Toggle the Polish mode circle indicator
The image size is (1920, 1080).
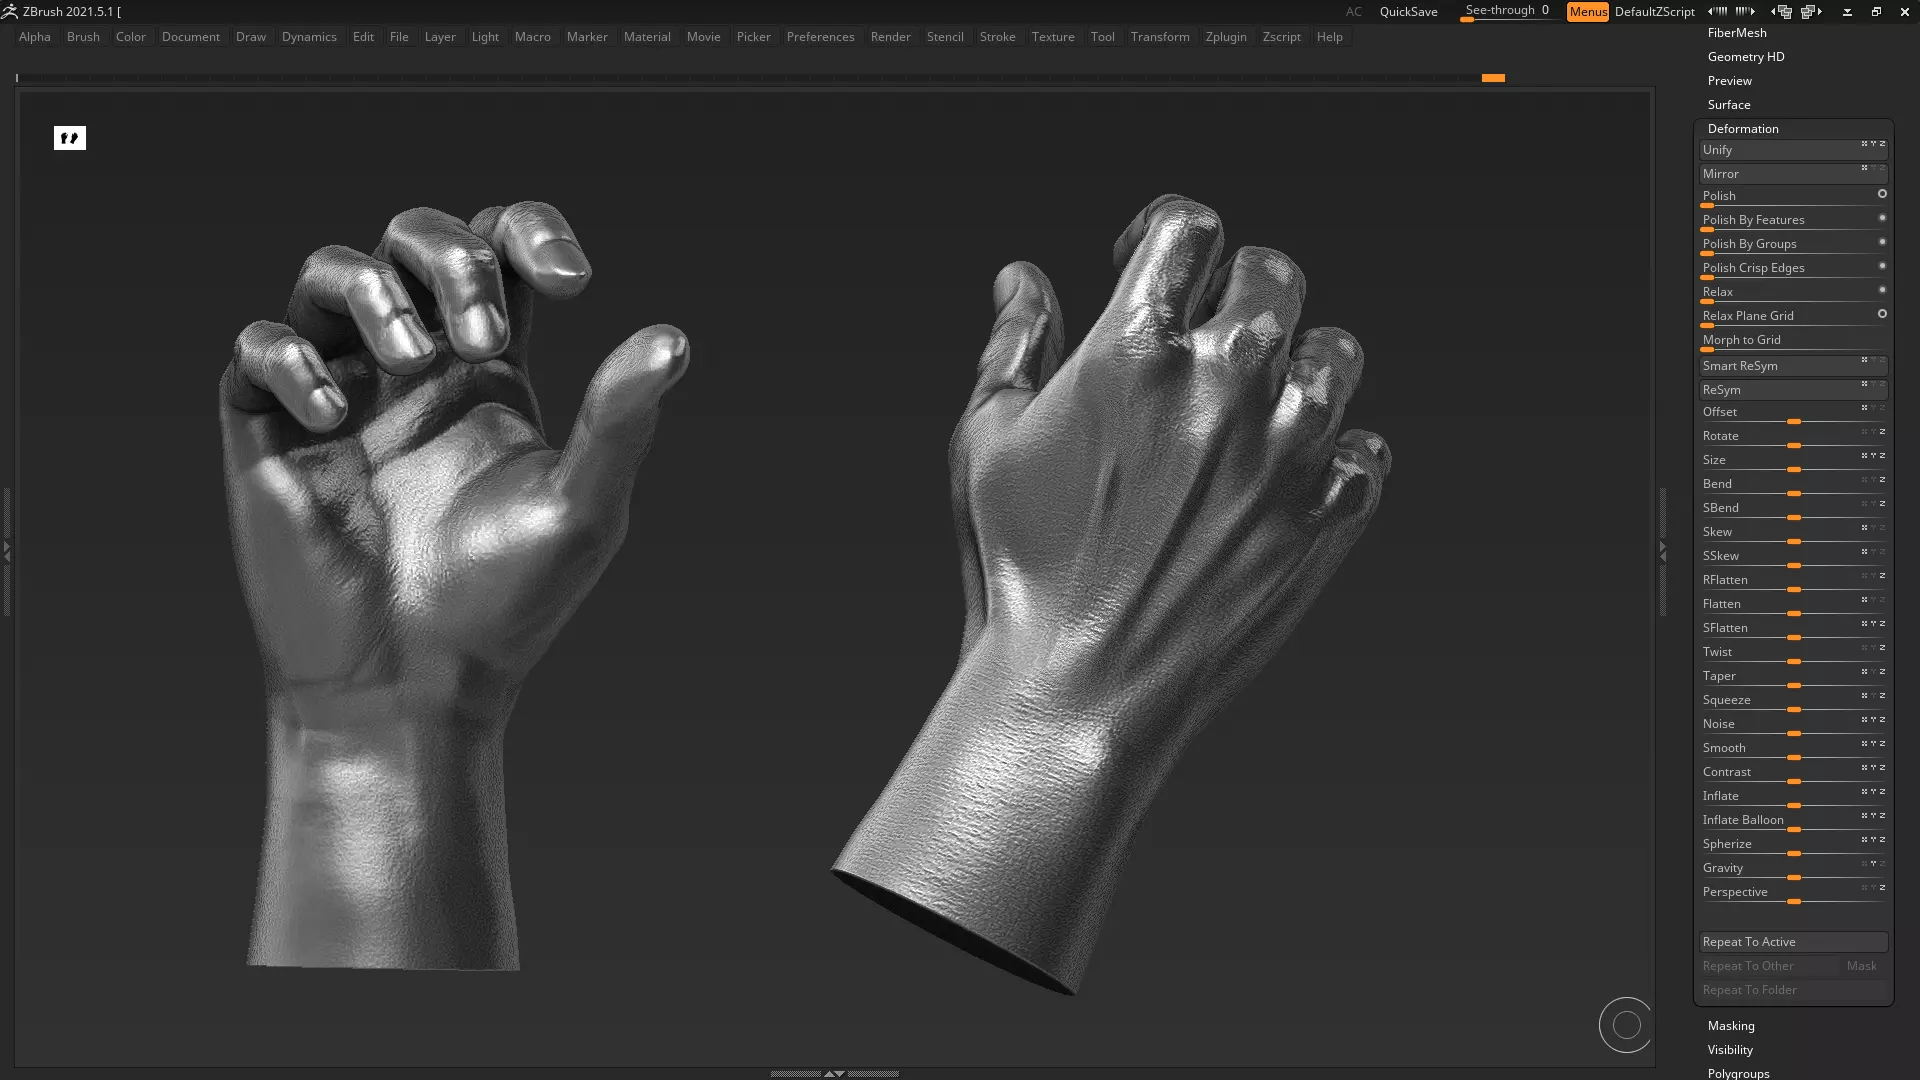[1882, 194]
